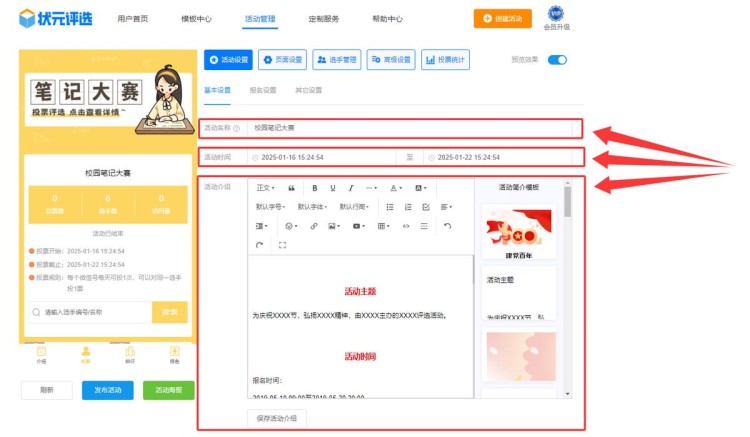Screen dimensions: 750x437
Task: Open the 正文 paragraph style dropdown
Action: [x=265, y=188]
